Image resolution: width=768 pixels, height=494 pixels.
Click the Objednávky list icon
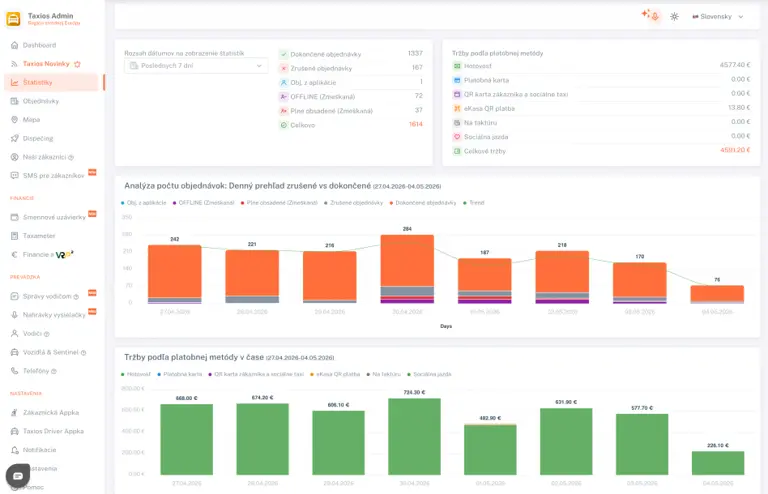pos(14,101)
